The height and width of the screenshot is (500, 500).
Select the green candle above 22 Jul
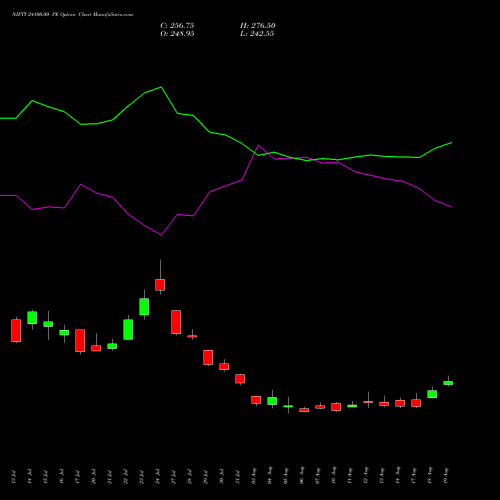128,329
